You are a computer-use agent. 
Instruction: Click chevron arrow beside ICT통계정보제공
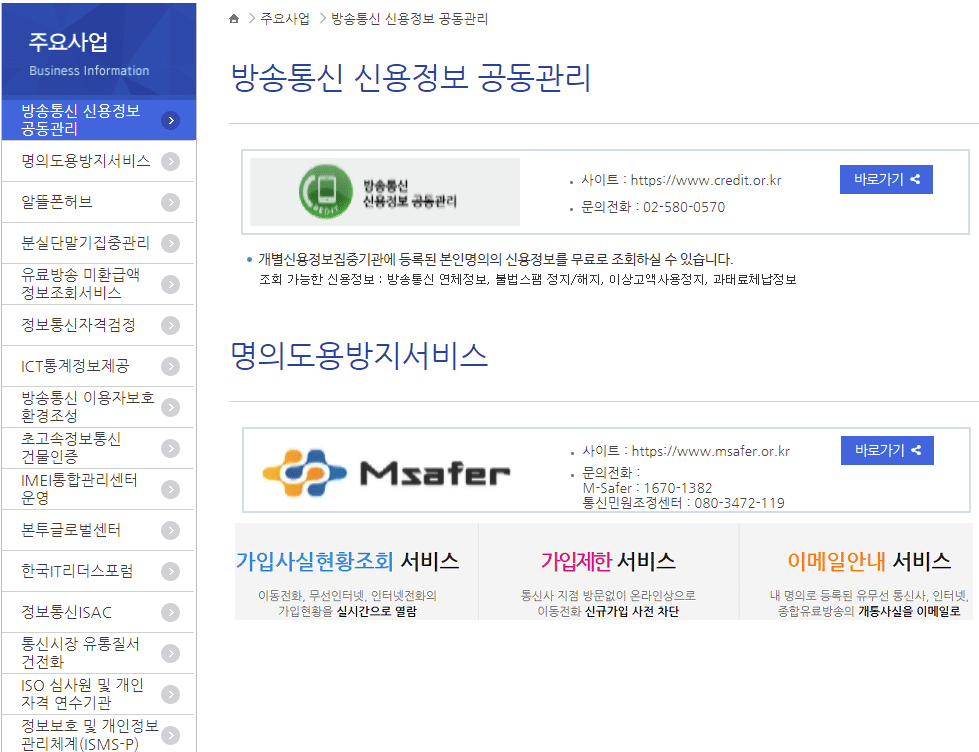pos(170,367)
